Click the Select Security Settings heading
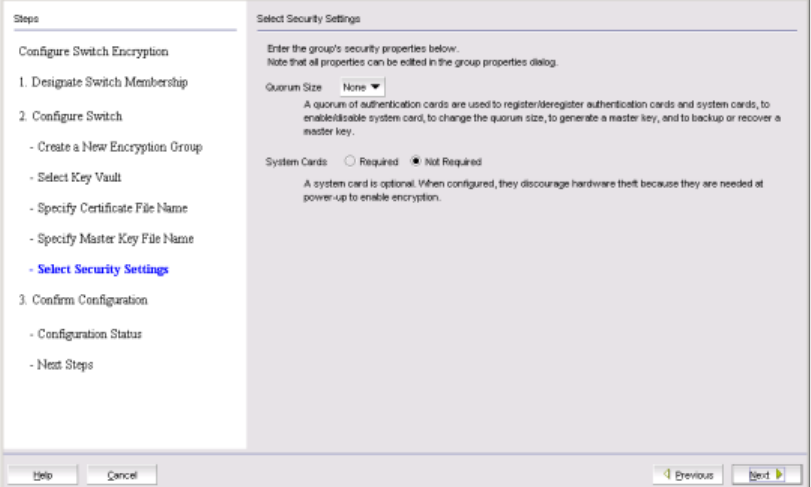The image size is (811, 487). [308, 19]
